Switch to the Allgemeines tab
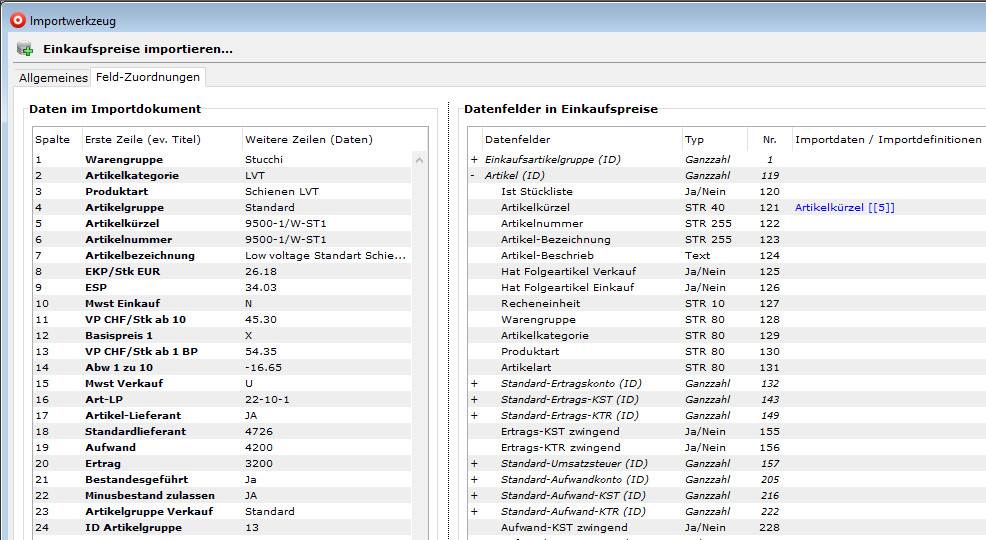Image resolution: width=986 pixels, height=540 pixels. tap(53, 78)
